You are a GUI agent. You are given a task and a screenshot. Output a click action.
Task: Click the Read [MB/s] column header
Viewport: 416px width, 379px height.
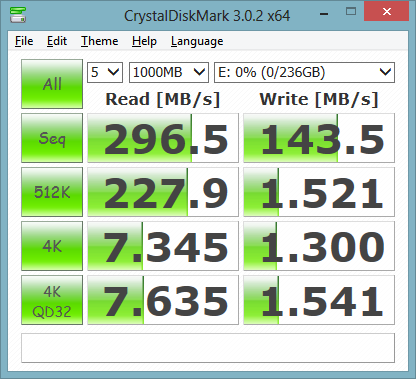click(x=163, y=99)
